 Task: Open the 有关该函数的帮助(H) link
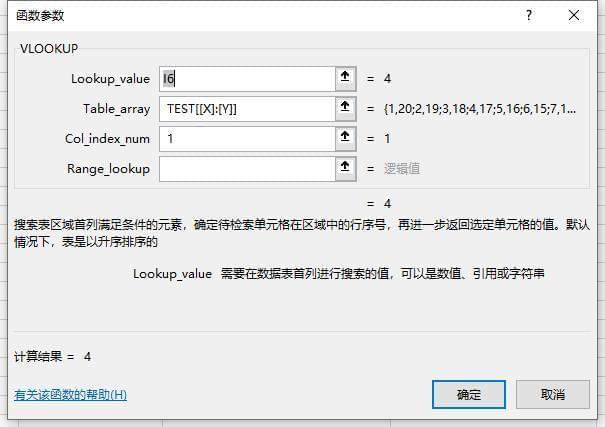tap(70, 395)
